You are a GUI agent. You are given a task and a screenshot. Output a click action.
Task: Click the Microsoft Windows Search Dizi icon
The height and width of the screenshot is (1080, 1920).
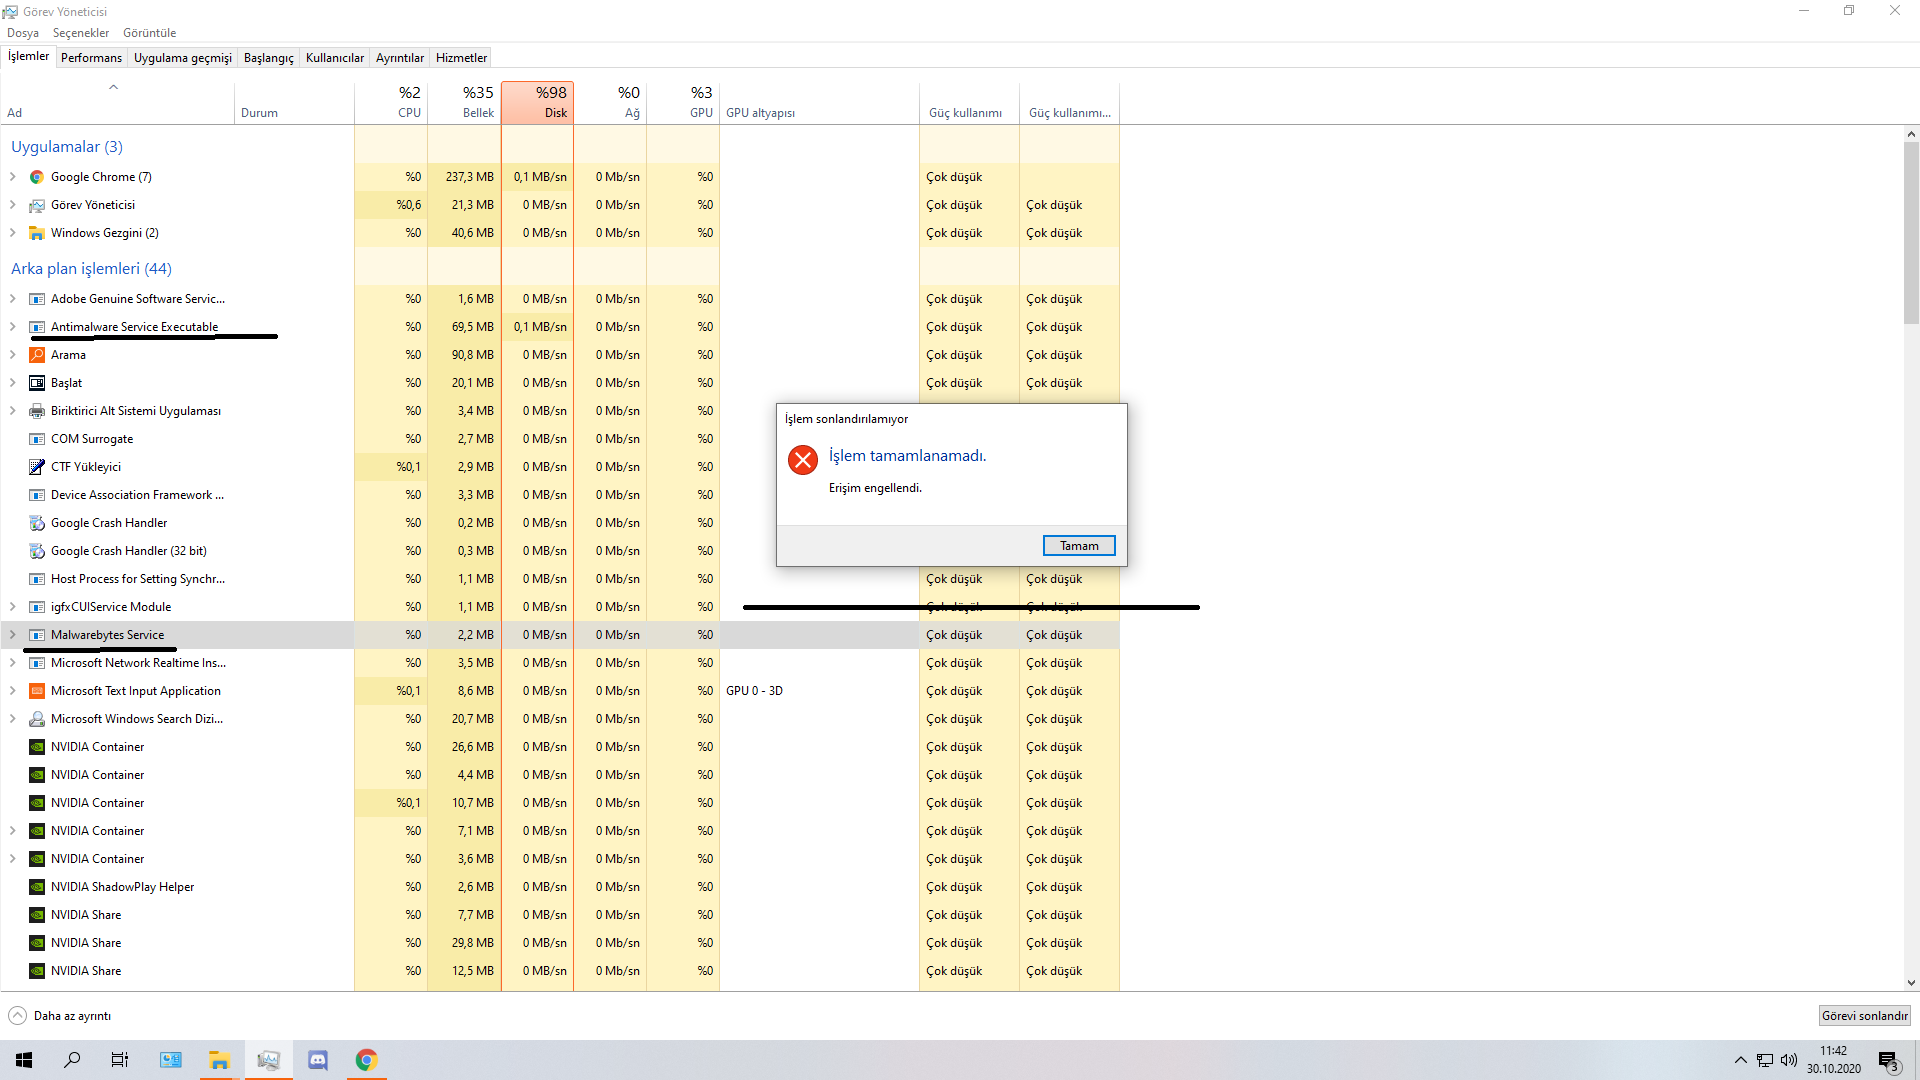click(37, 719)
